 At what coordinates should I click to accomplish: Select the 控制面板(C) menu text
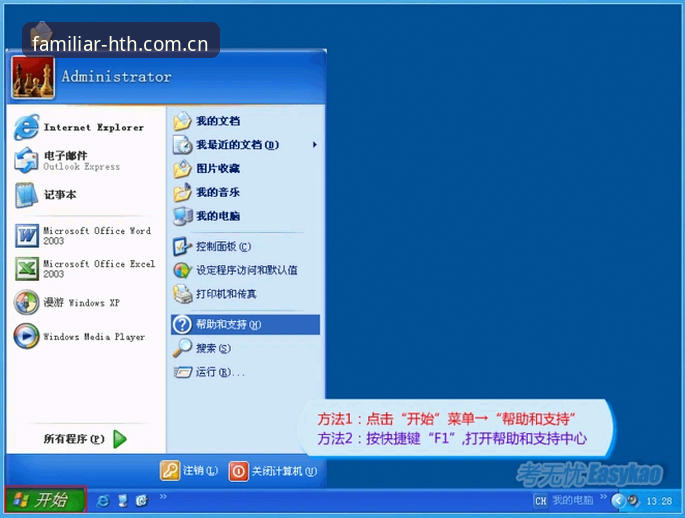[223, 246]
